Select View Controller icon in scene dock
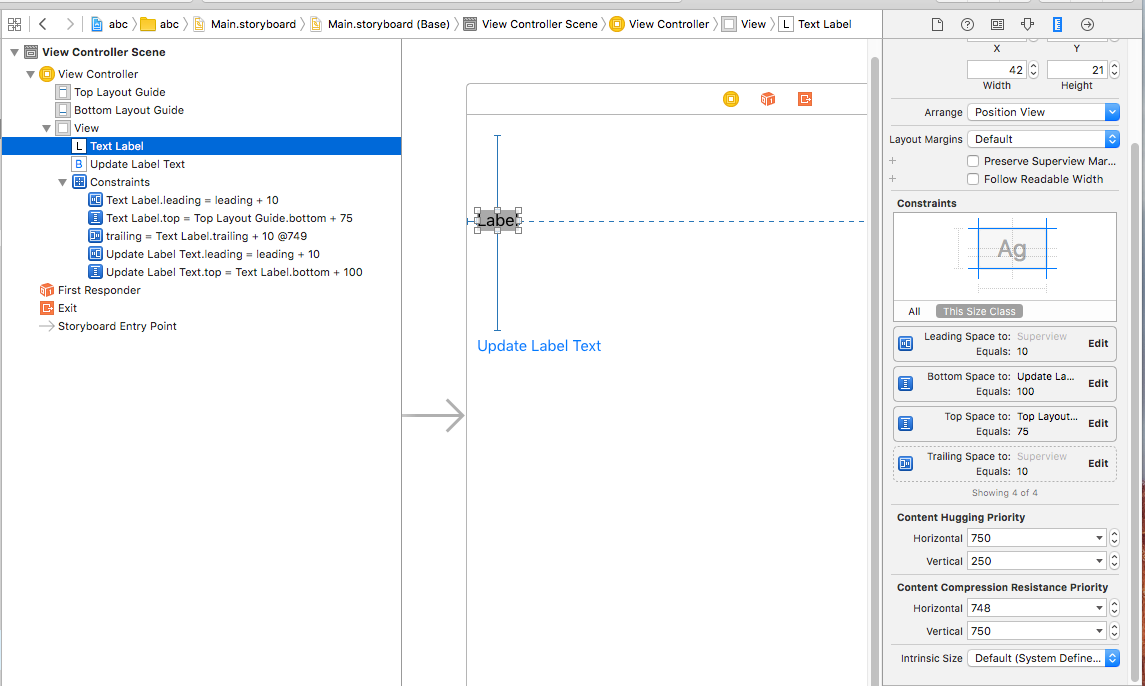Image resolution: width=1145 pixels, height=686 pixels. [731, 99]
